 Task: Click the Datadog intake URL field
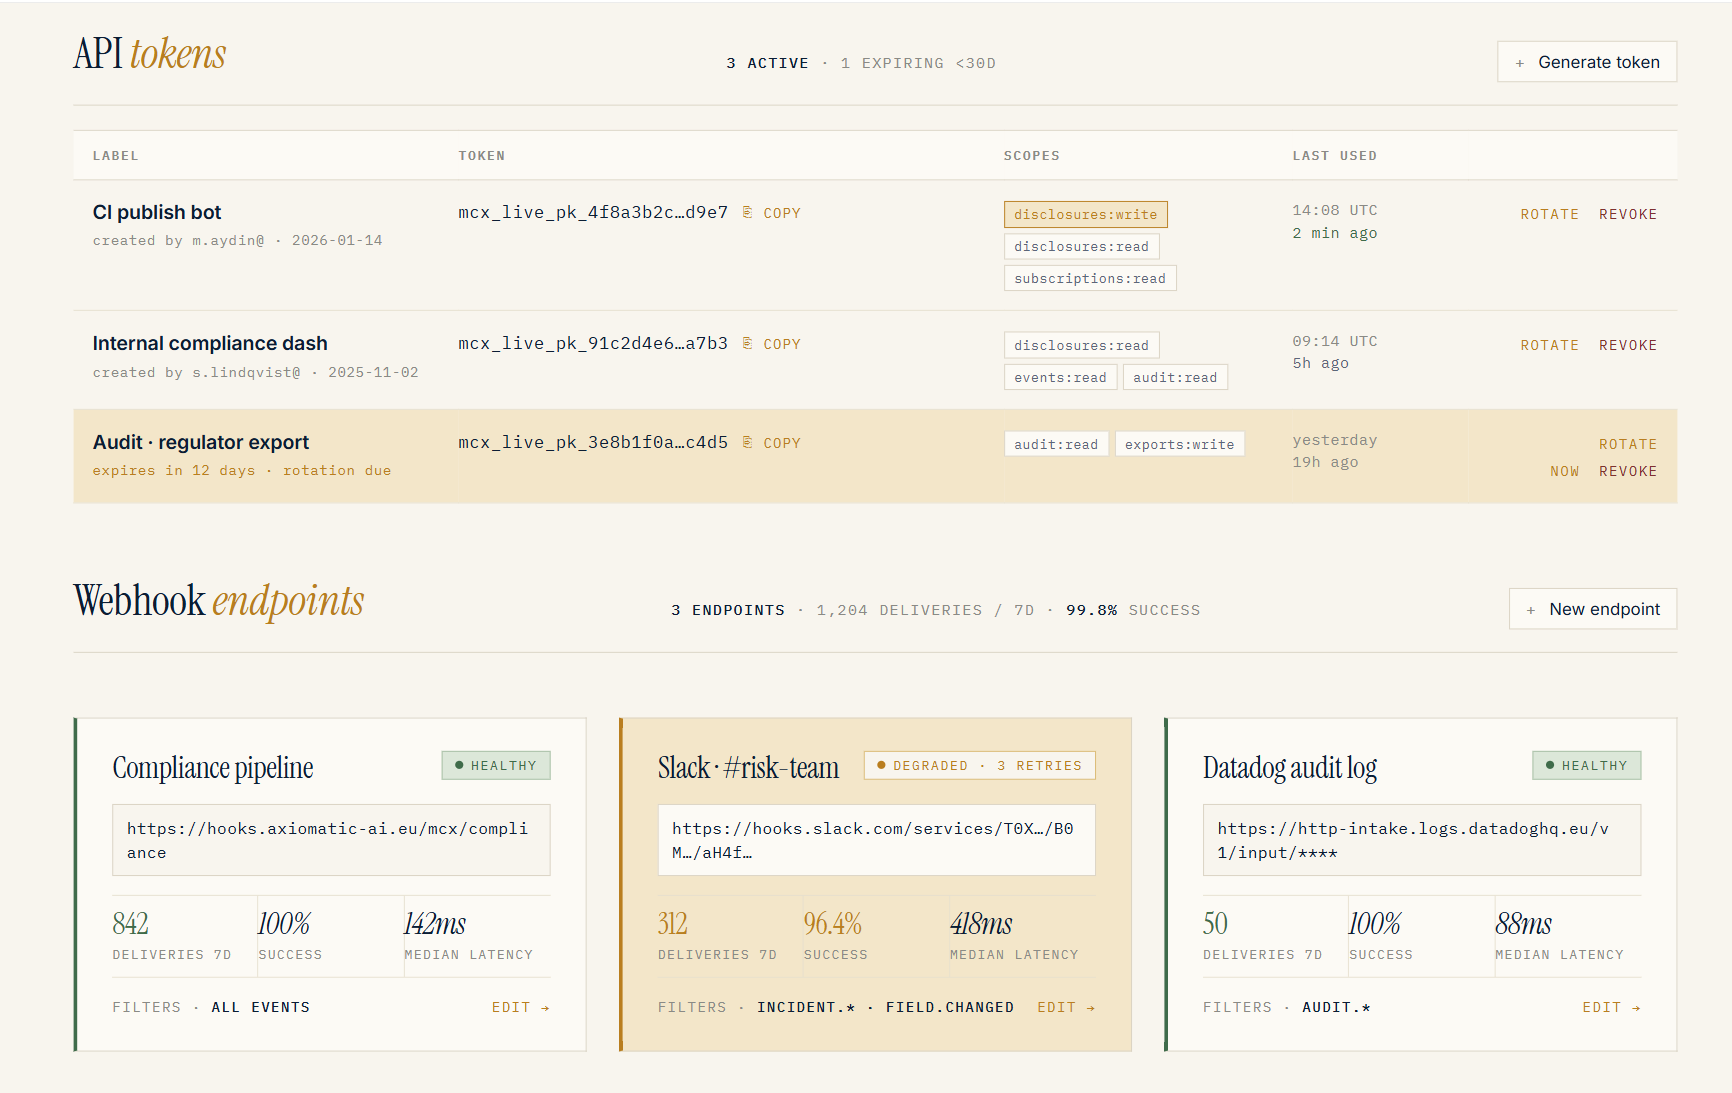(1422, 840)
